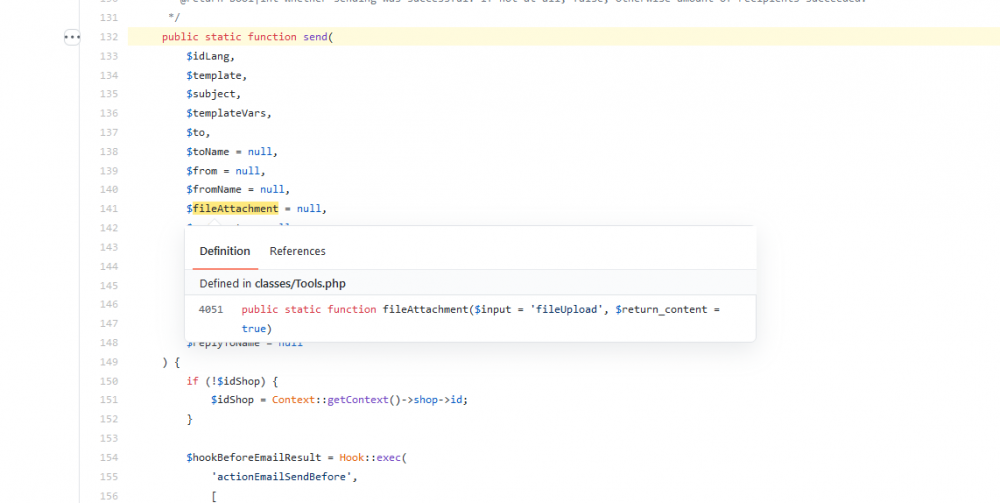
Task: Select line number 141
Action: pos(109,208)
